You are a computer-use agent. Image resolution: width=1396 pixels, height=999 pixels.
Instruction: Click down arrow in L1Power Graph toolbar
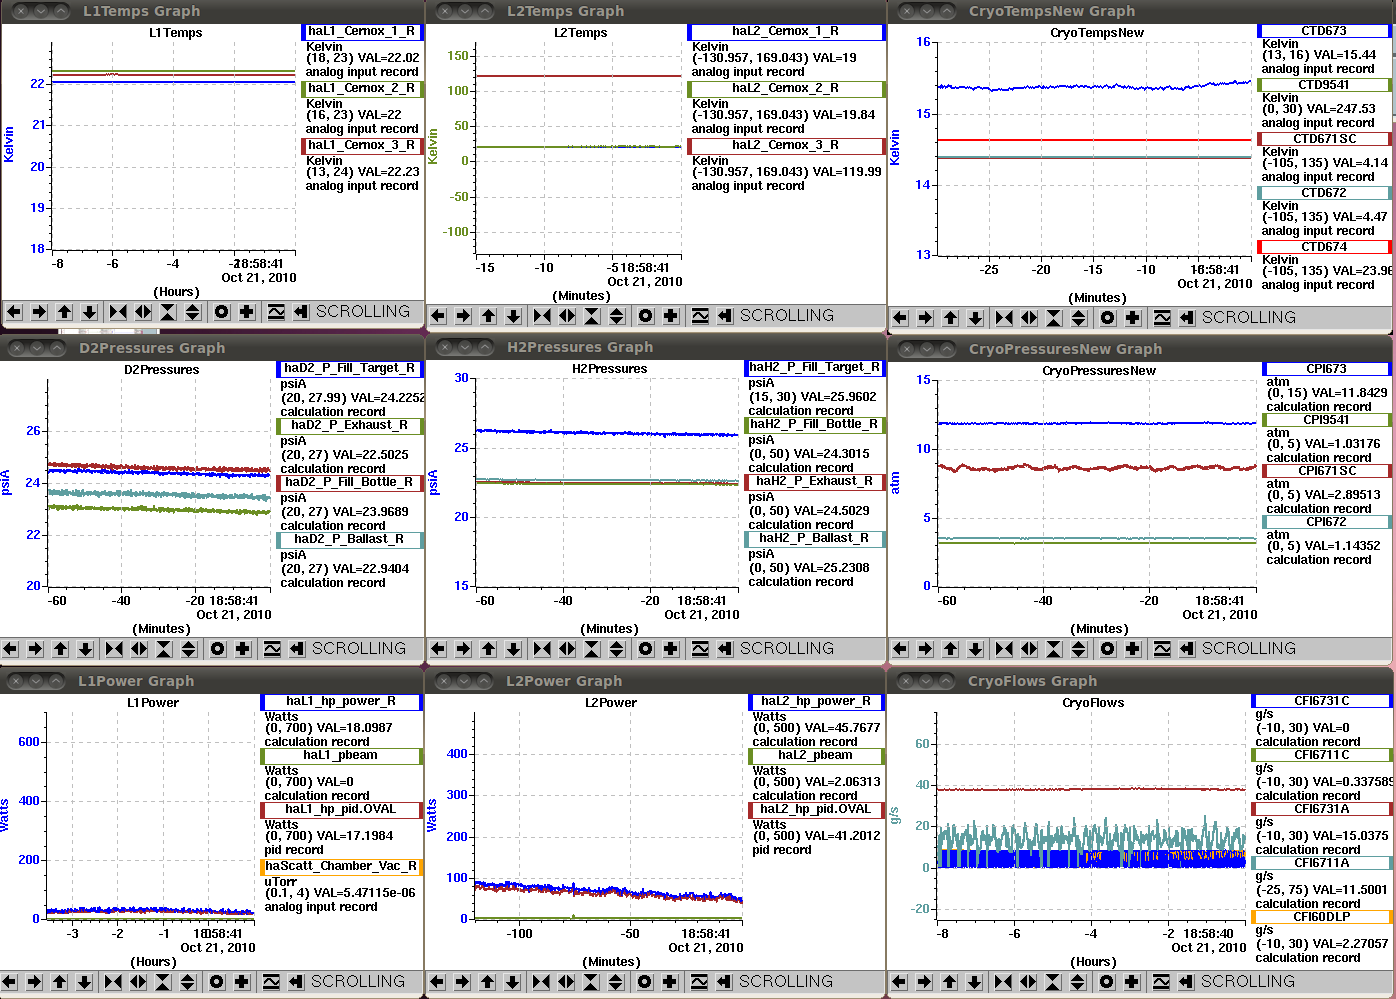tap(85, 982)
